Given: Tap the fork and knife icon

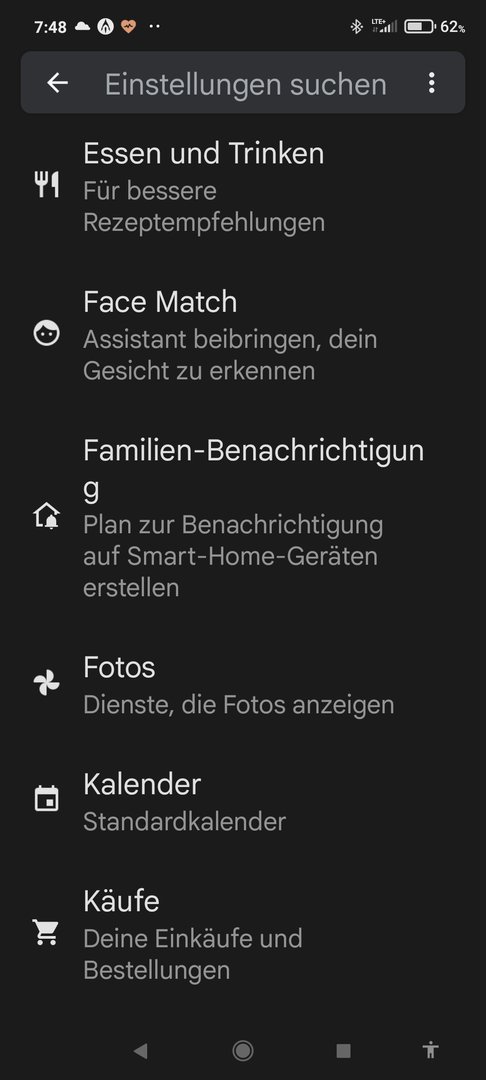Looking at the screenshot, I should point(47,185).
